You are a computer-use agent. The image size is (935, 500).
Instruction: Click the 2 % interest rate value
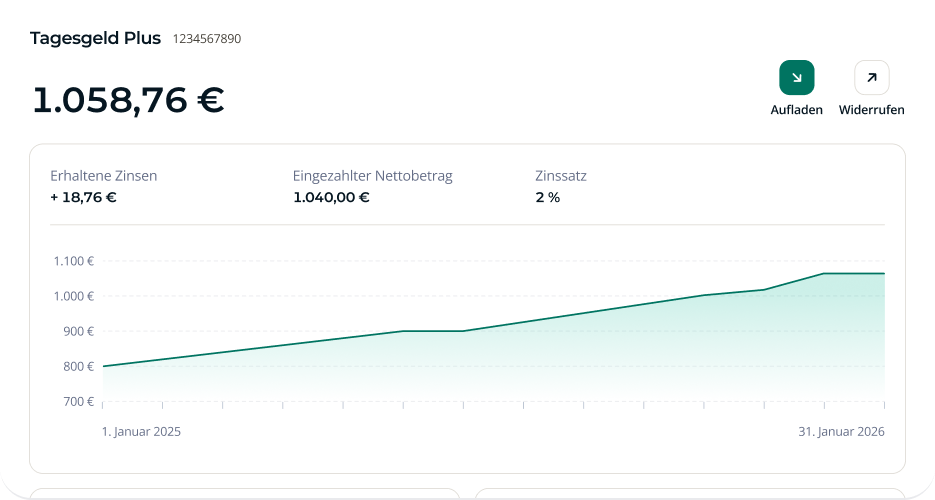(547, 197)
